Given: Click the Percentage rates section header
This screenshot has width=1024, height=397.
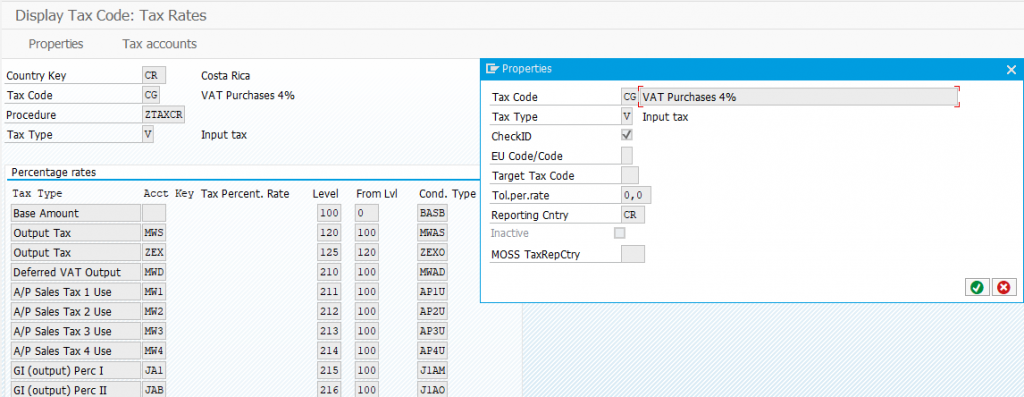Looking at the screenshot, I should 54,173.
